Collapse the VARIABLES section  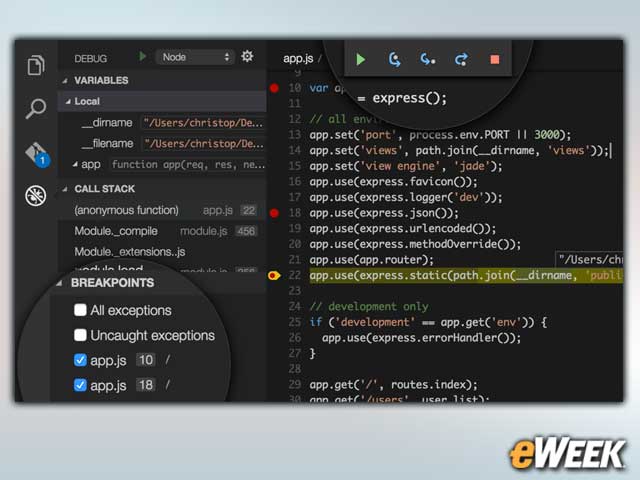pos(65,81)
